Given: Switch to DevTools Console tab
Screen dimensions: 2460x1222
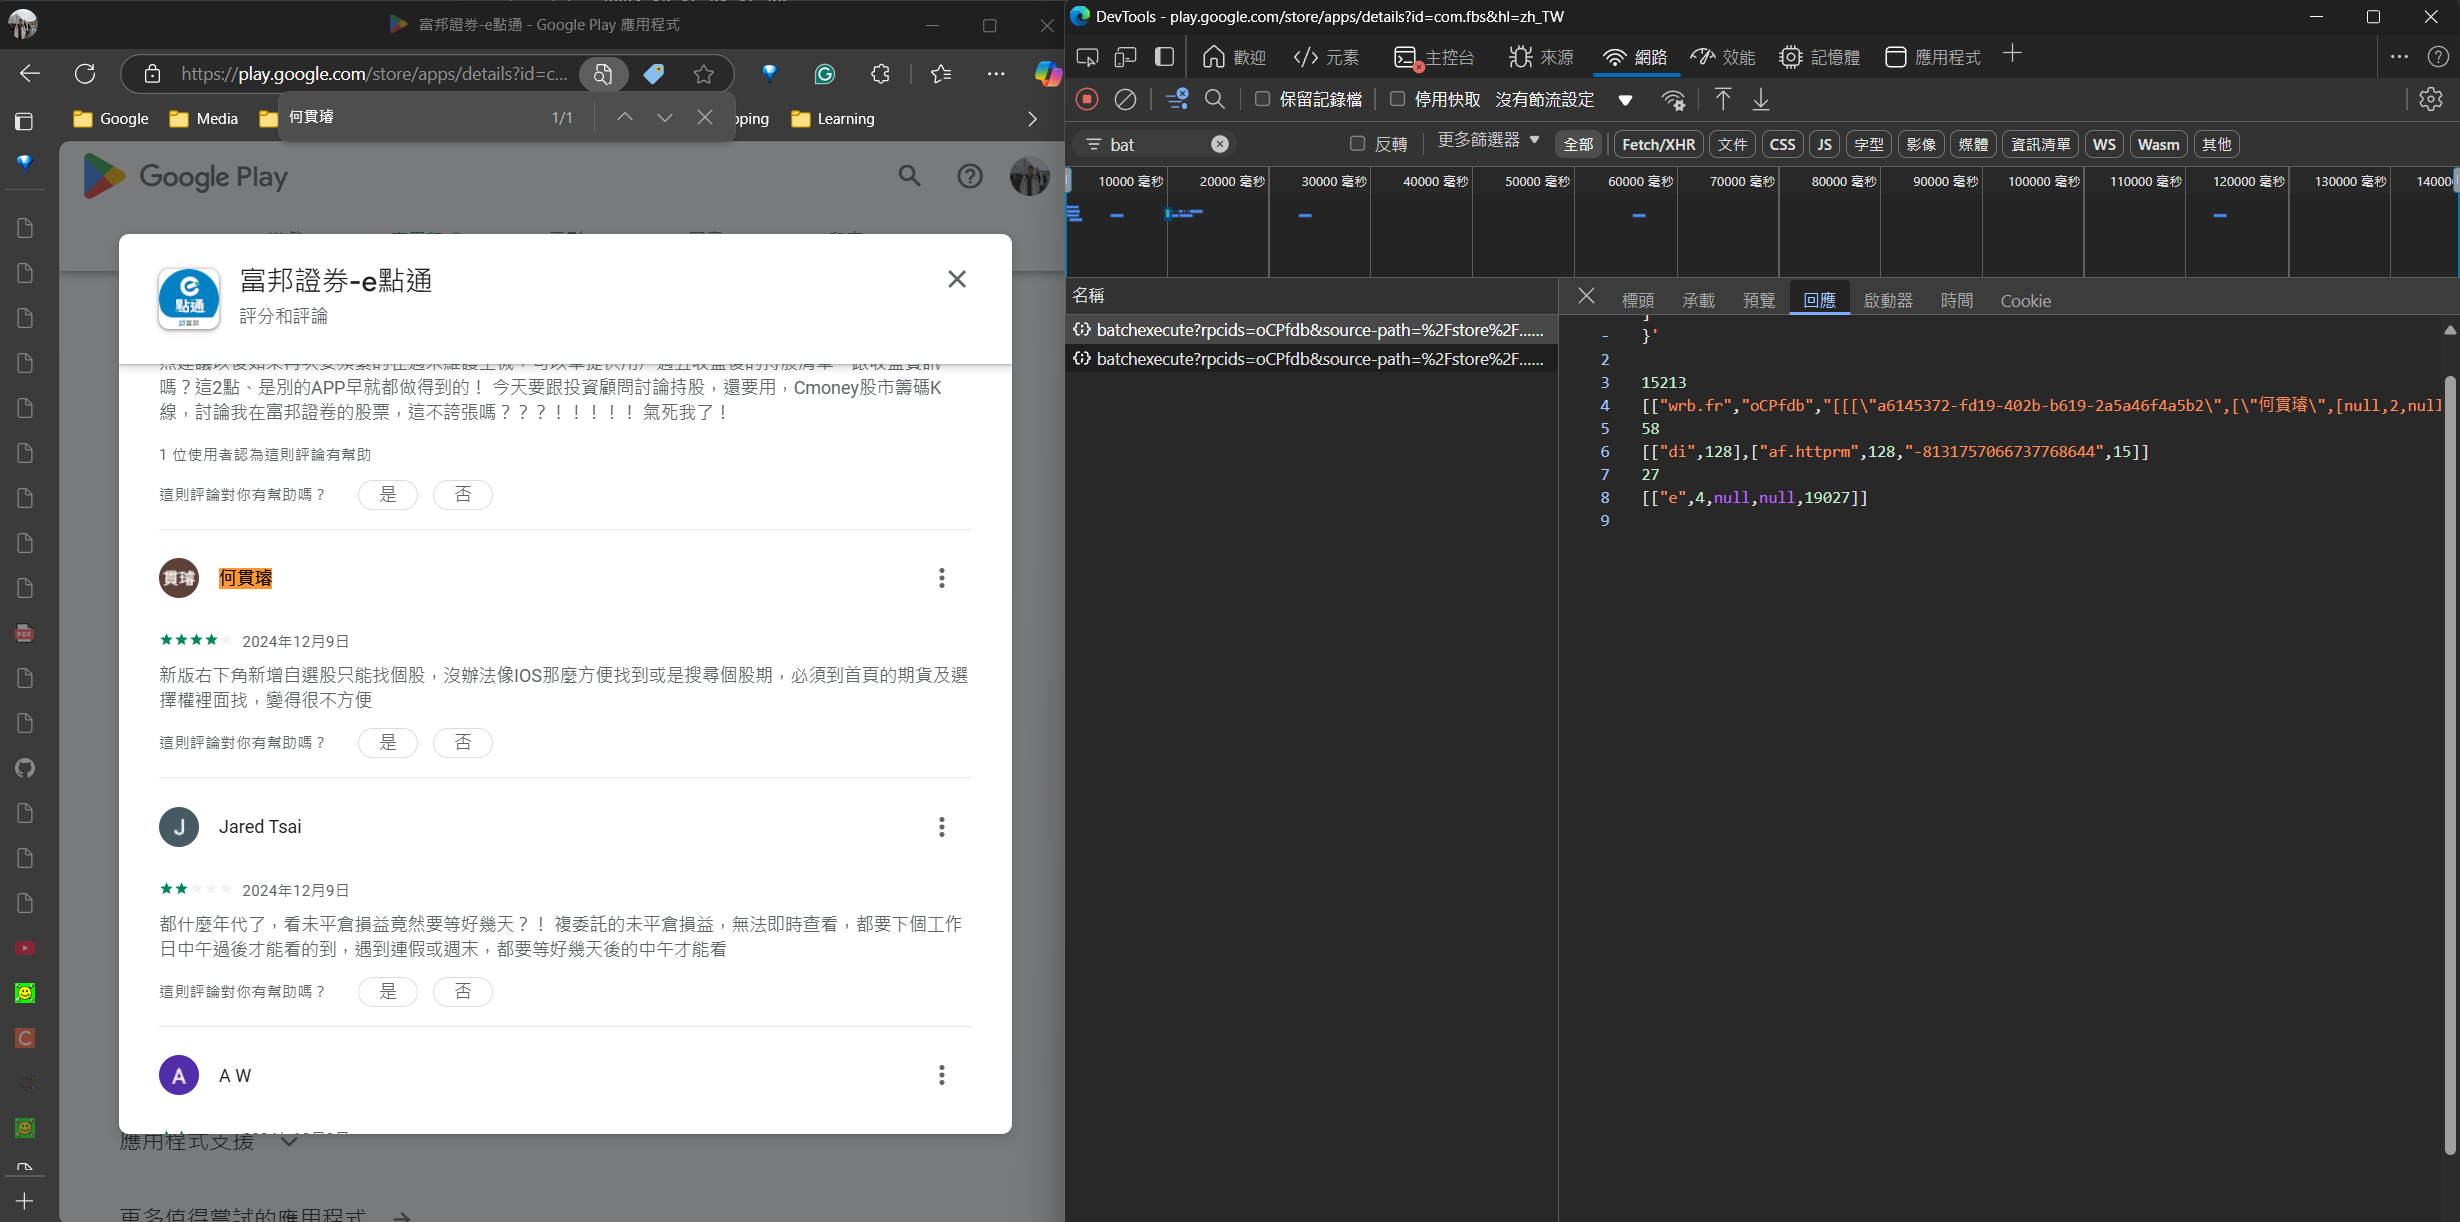Looking at the screenshot, I should tap(1433, 57).
